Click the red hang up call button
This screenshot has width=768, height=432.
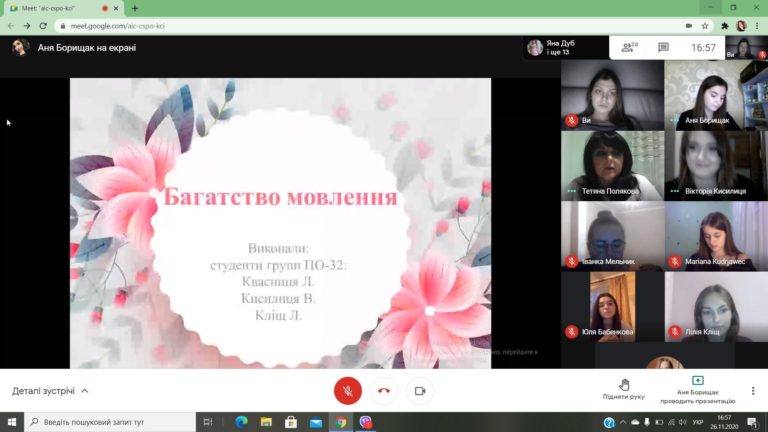(384, 391)
